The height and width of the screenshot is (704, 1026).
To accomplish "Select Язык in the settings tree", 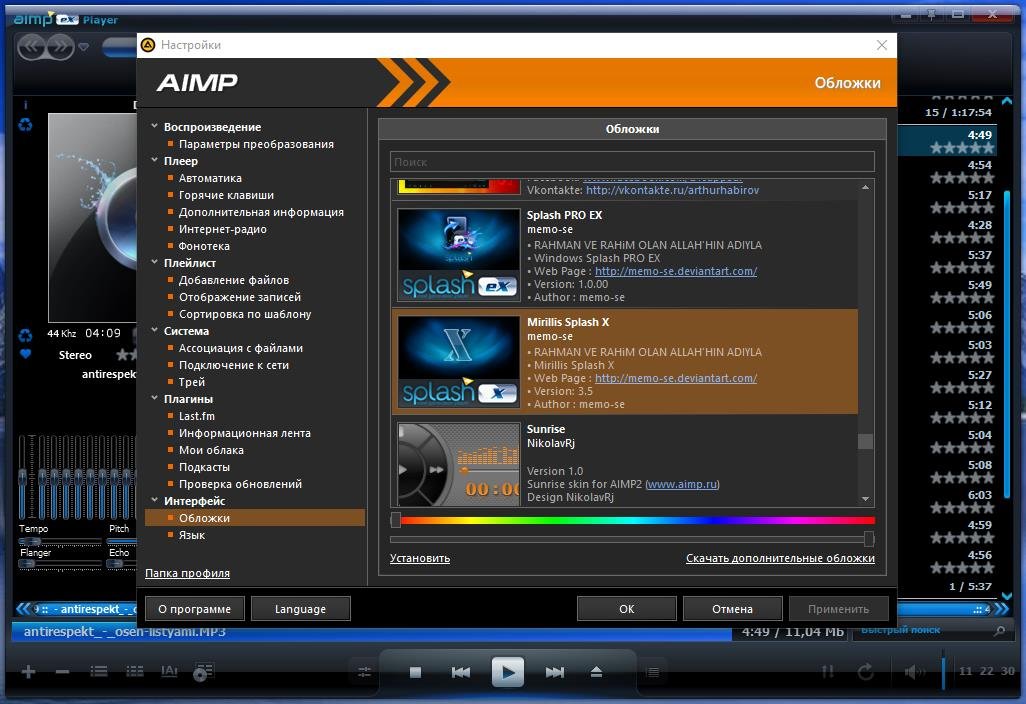I will point(192,535).
